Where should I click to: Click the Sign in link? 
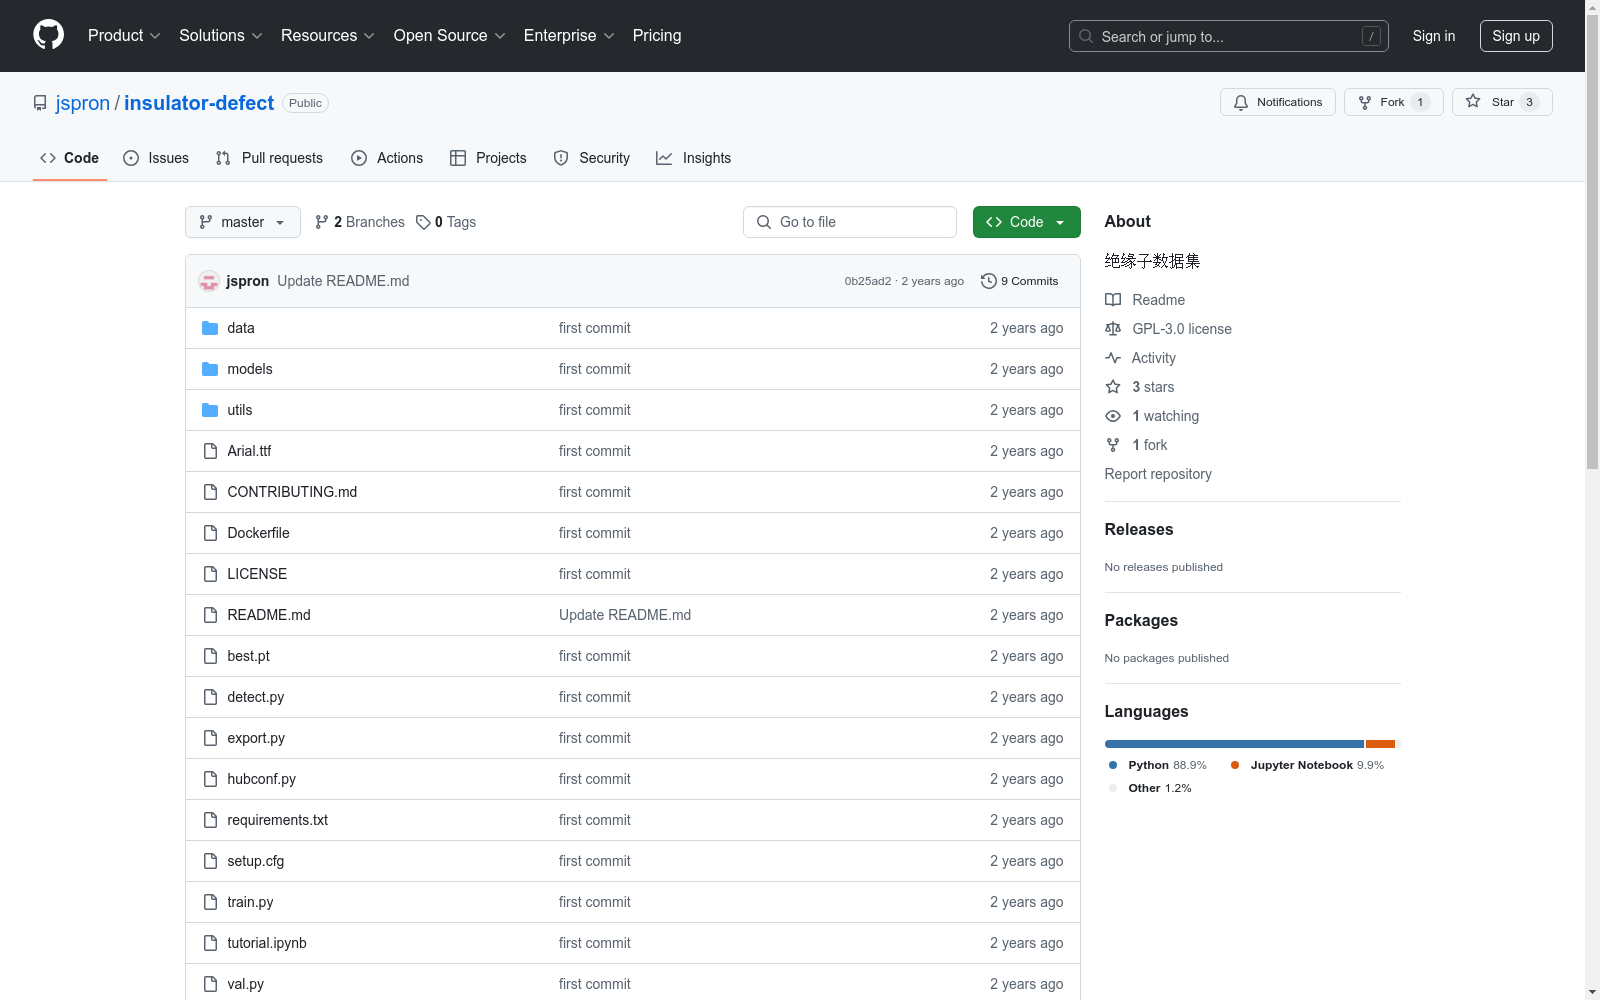(1434, 36)
